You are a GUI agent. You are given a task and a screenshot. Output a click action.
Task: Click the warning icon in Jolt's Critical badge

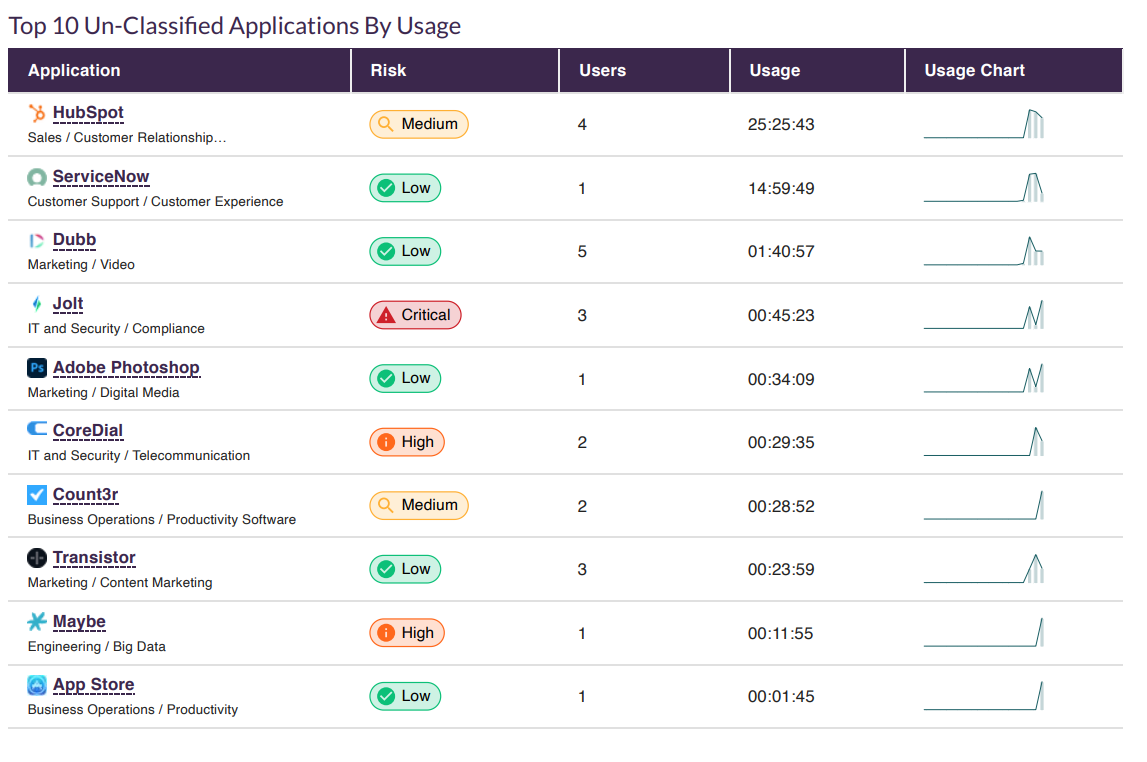[x=384, y=314]
